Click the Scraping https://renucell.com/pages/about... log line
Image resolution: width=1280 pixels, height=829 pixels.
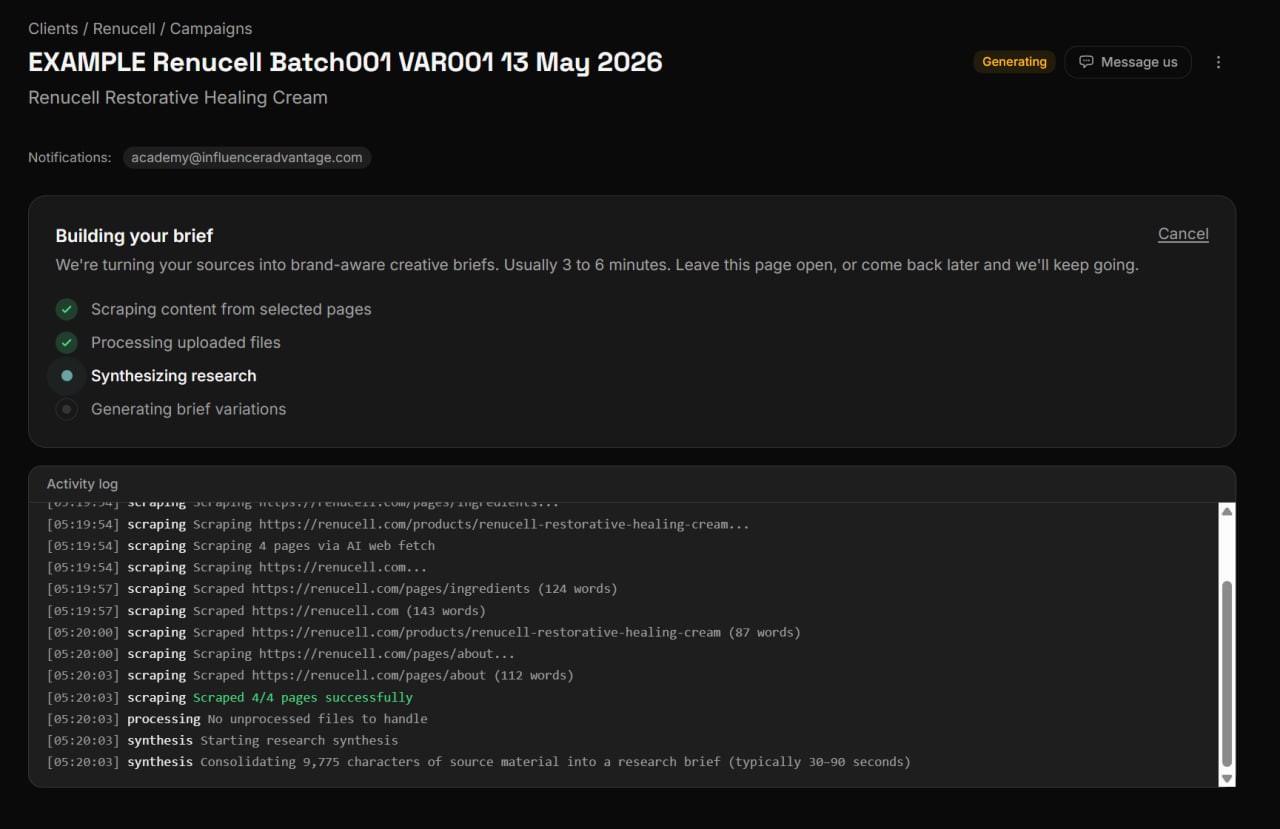point(281,654)
